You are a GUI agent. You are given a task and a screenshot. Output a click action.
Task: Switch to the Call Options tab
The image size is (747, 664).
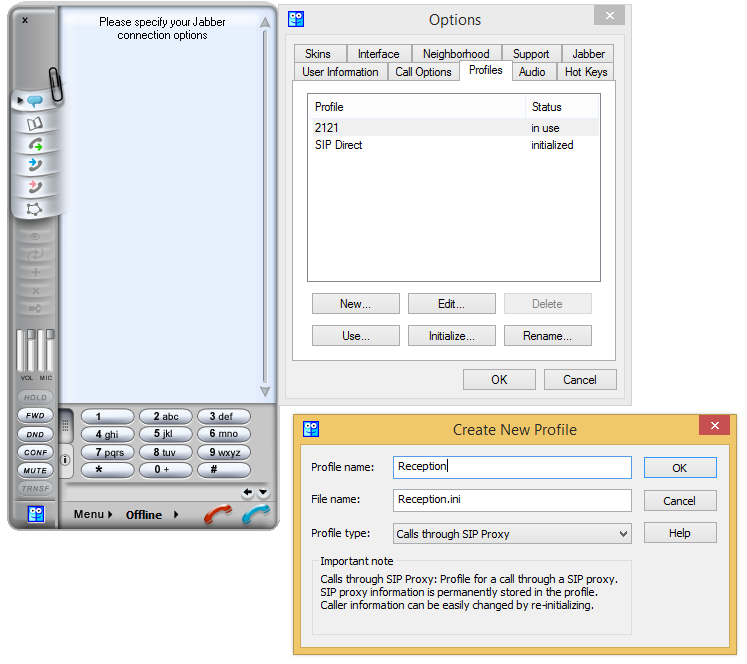[423, 72]
